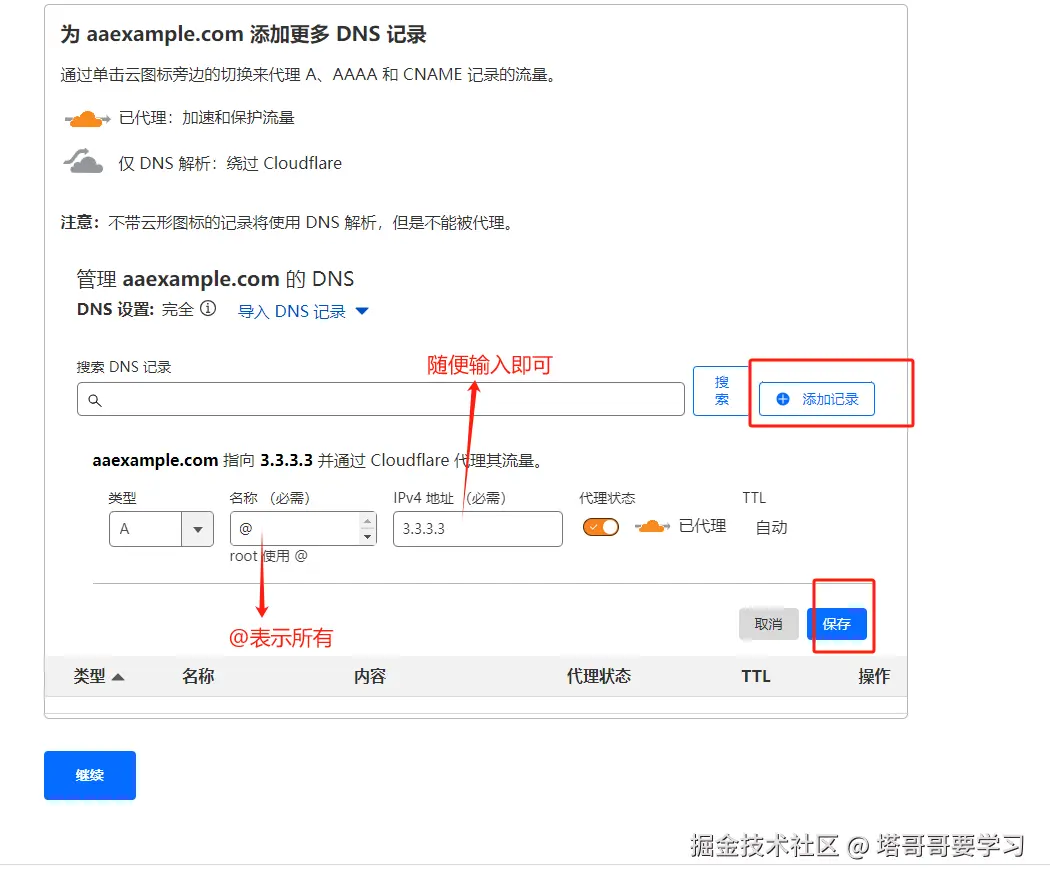Click the magnifier icon in the search field
The height and width of the screenshot is (884, 1050).
click(x=95, y=400)
